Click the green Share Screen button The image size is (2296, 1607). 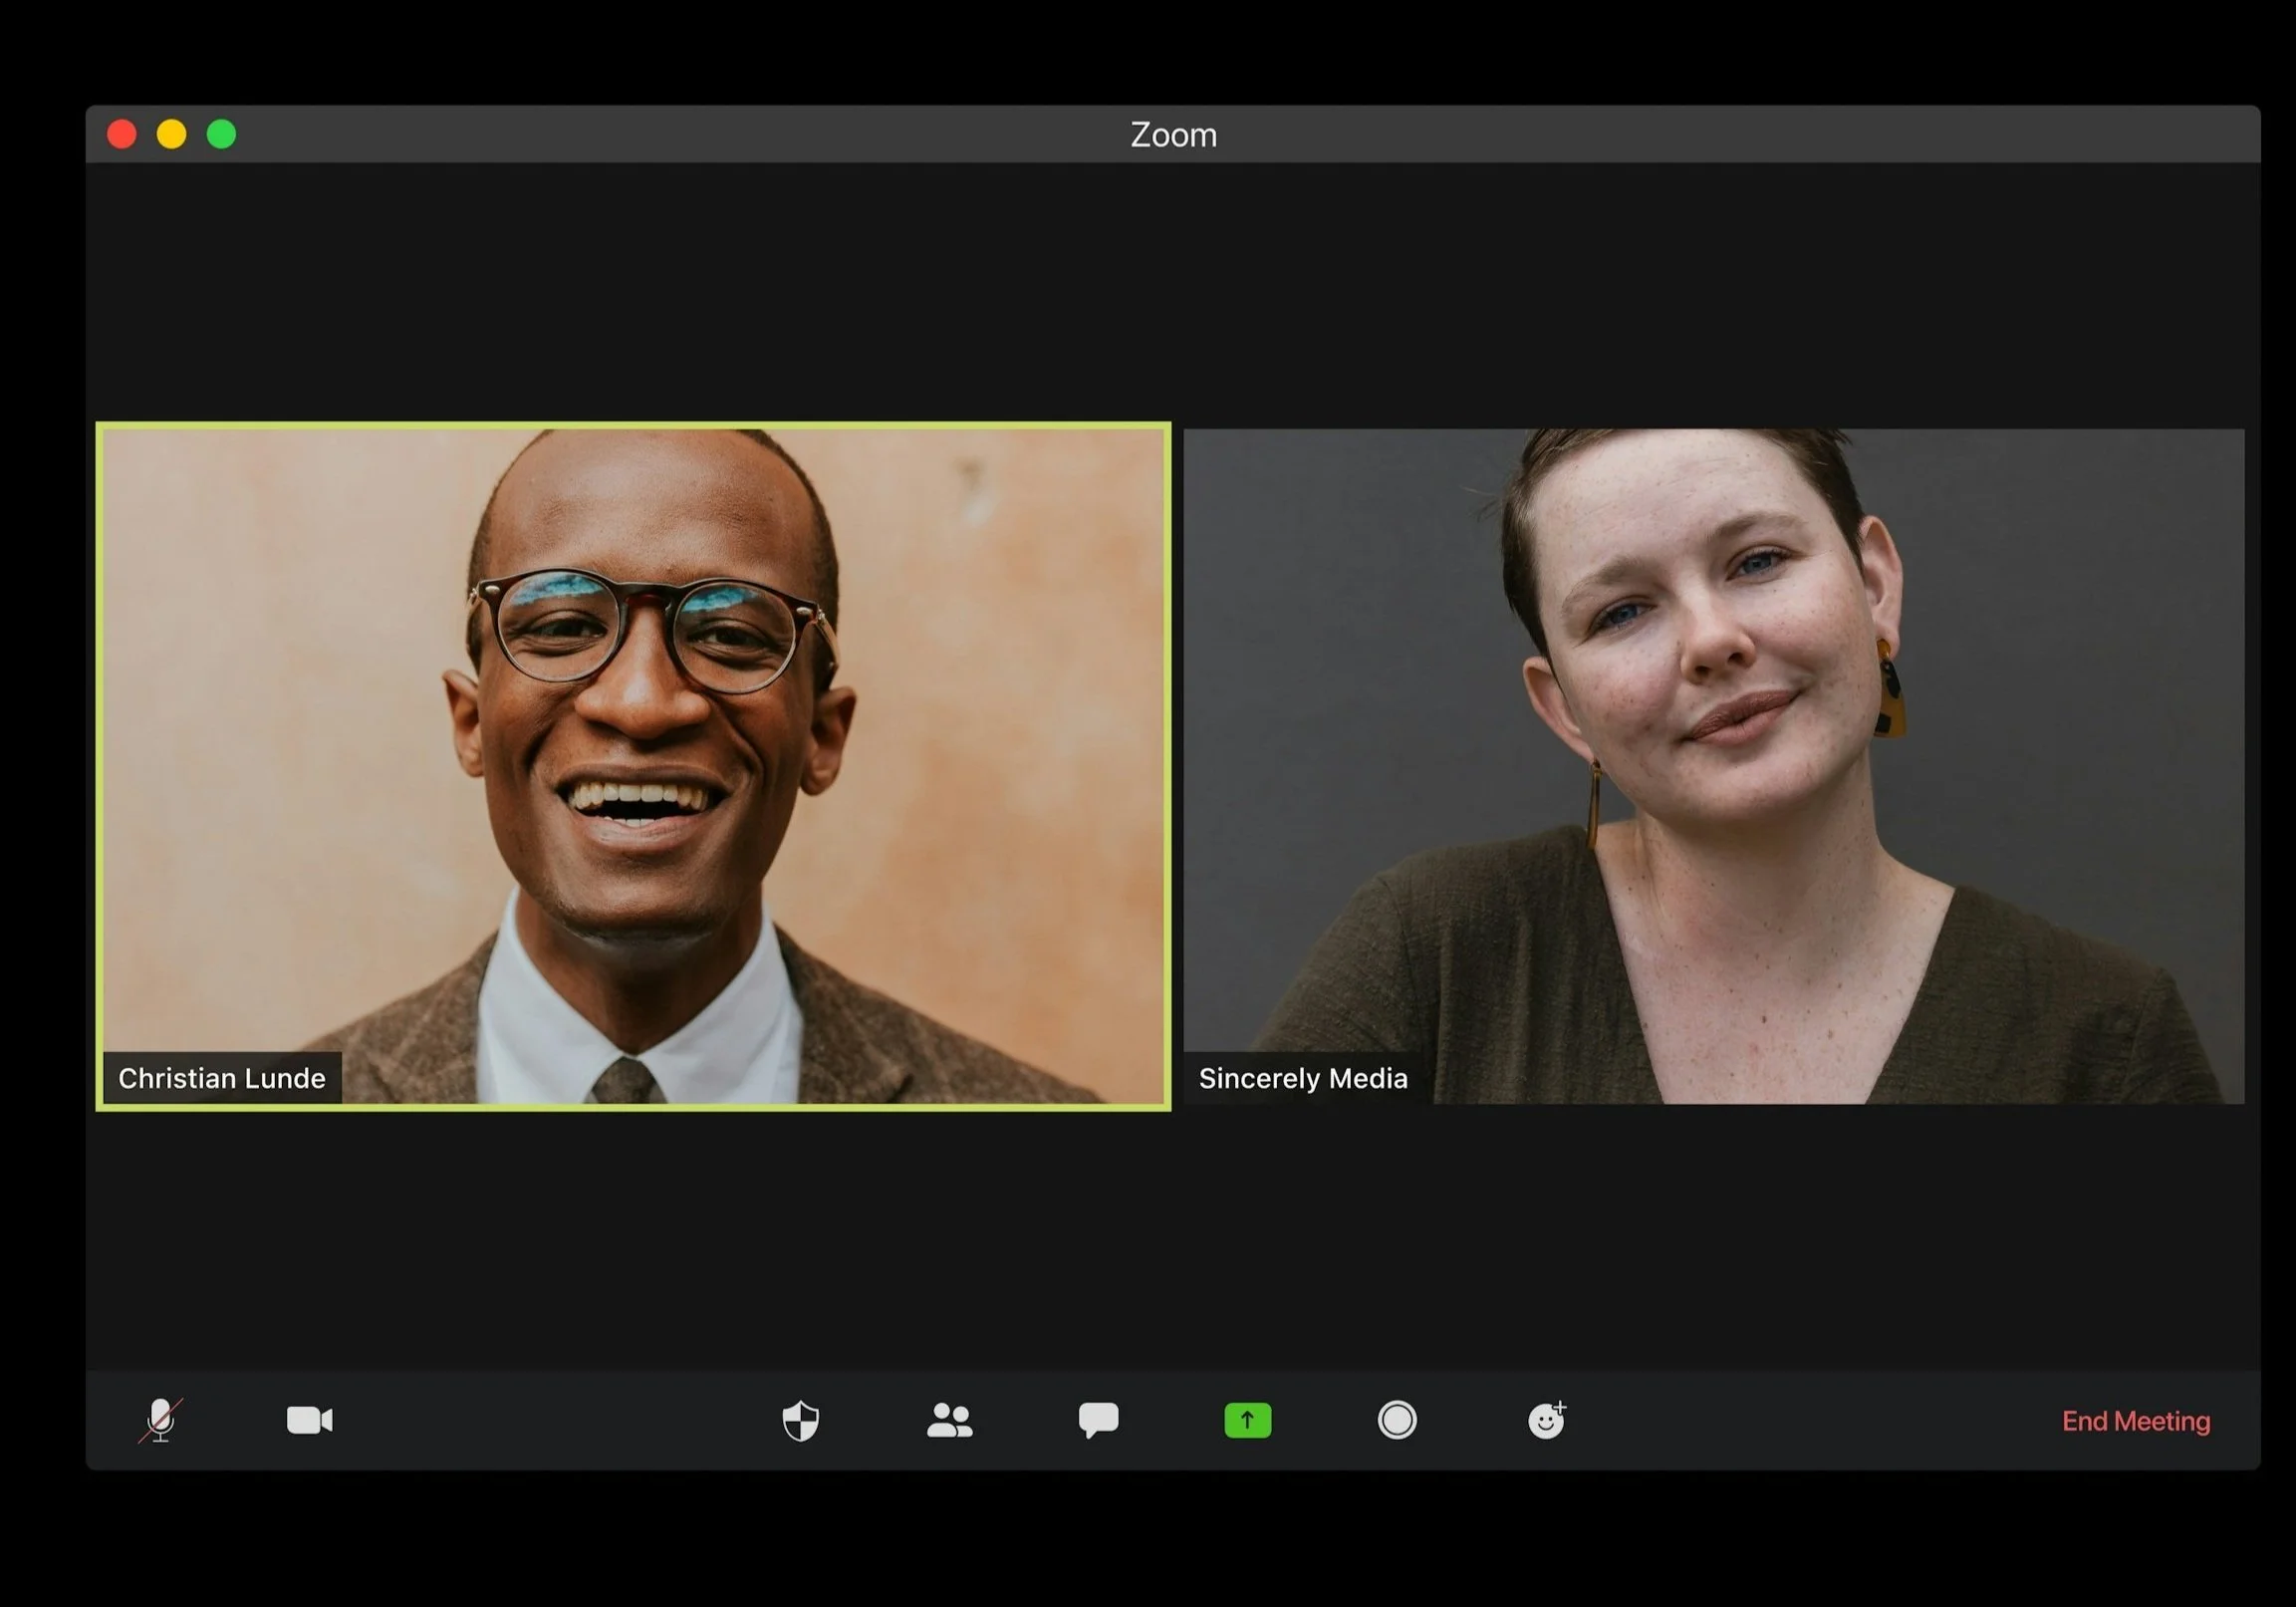(x=1247, y=1420)
